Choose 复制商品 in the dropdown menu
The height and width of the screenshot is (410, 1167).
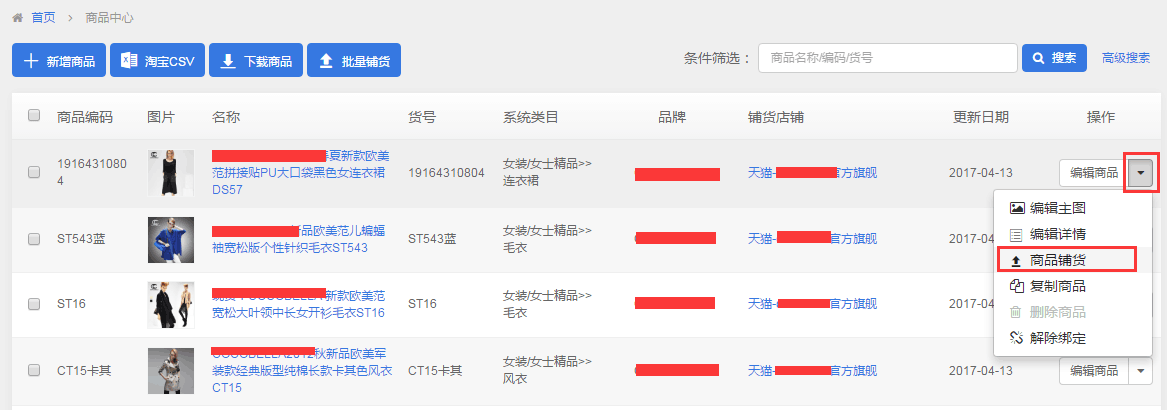1057,286
